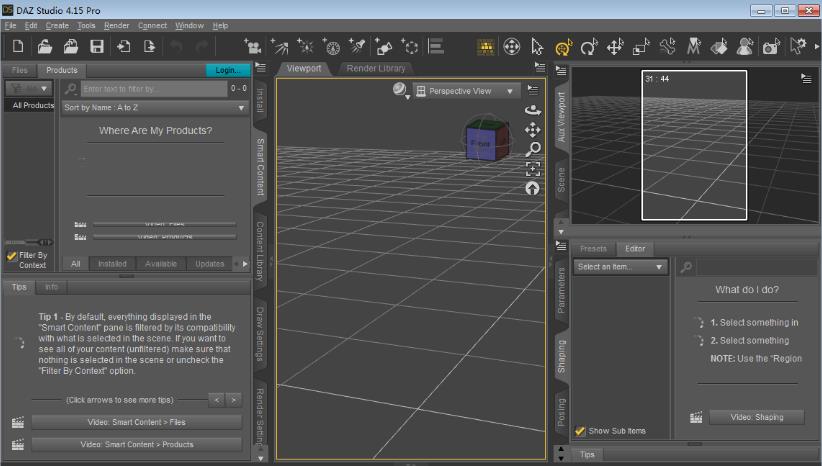
Task: Show the previous tip
Action: point(217,400)
